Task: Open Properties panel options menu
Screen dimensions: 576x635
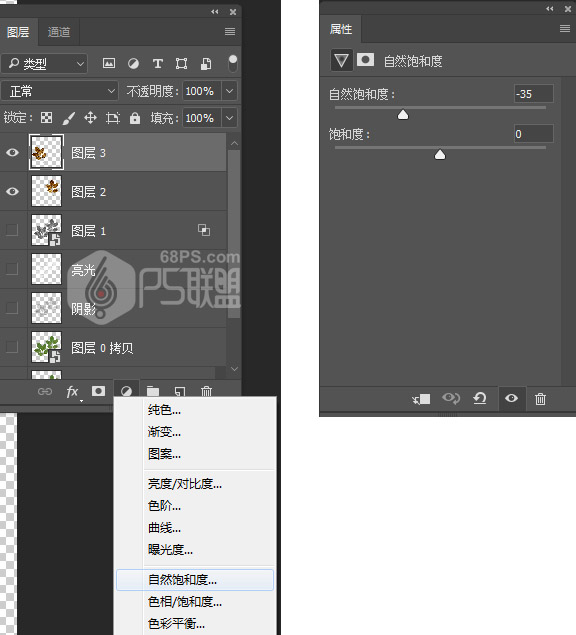Action: 565,28
